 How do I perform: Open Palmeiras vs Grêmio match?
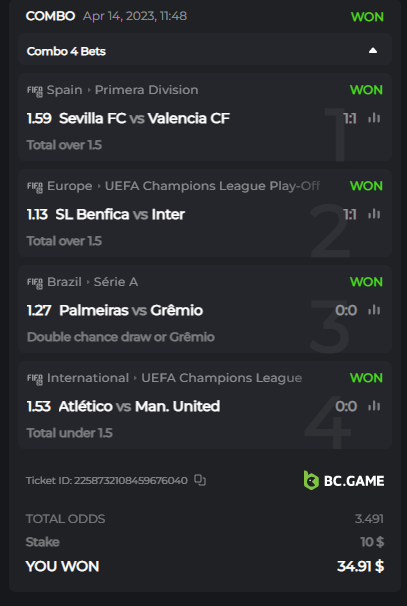tap(131, 310)
